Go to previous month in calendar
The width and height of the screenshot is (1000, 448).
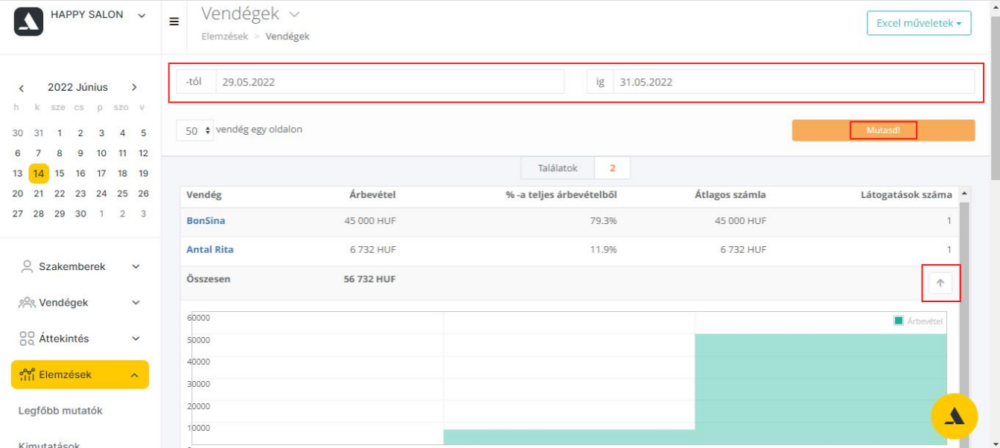click(x=22, y=87)
